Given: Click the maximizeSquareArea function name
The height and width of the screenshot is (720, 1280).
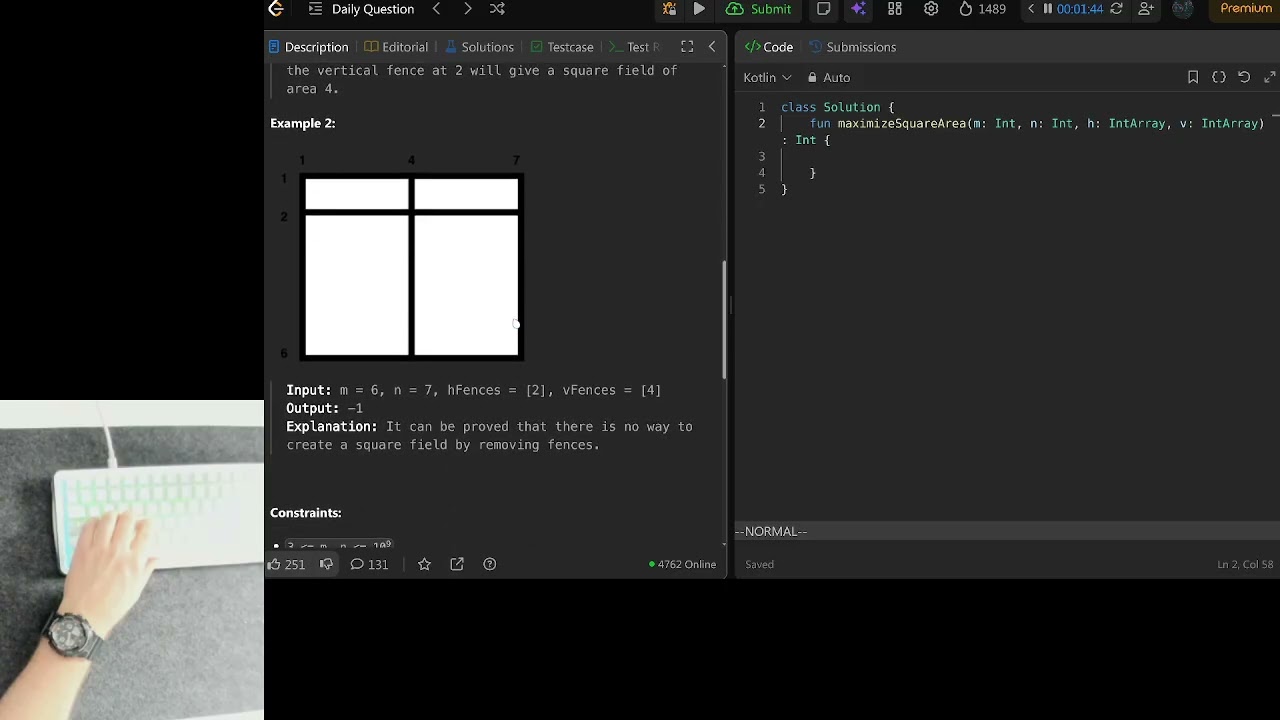Looking at the screenshot, I should point(902,123).
